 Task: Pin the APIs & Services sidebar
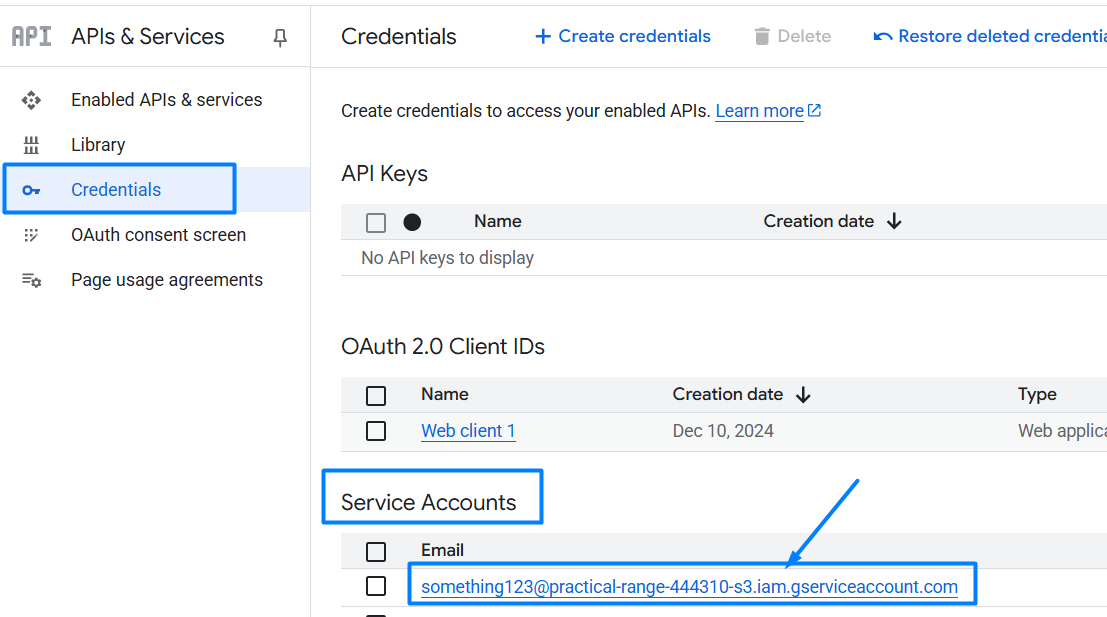pyautogui.click(x=280, y=37)
